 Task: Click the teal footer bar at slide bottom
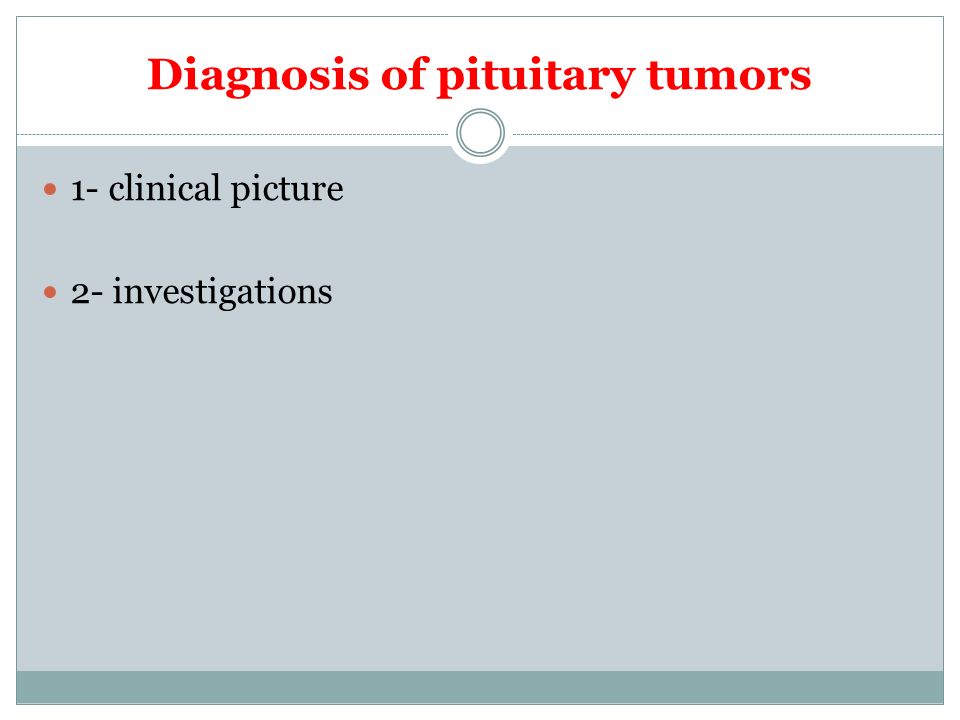[480, 687]
